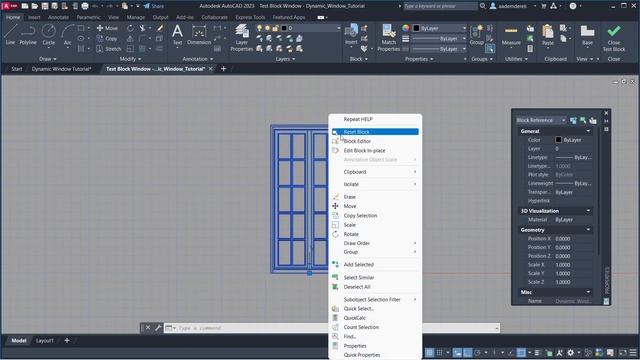This screenshot has width=640, height=360.
Task: Click the keyword search box in title bar
Action: 440,6
